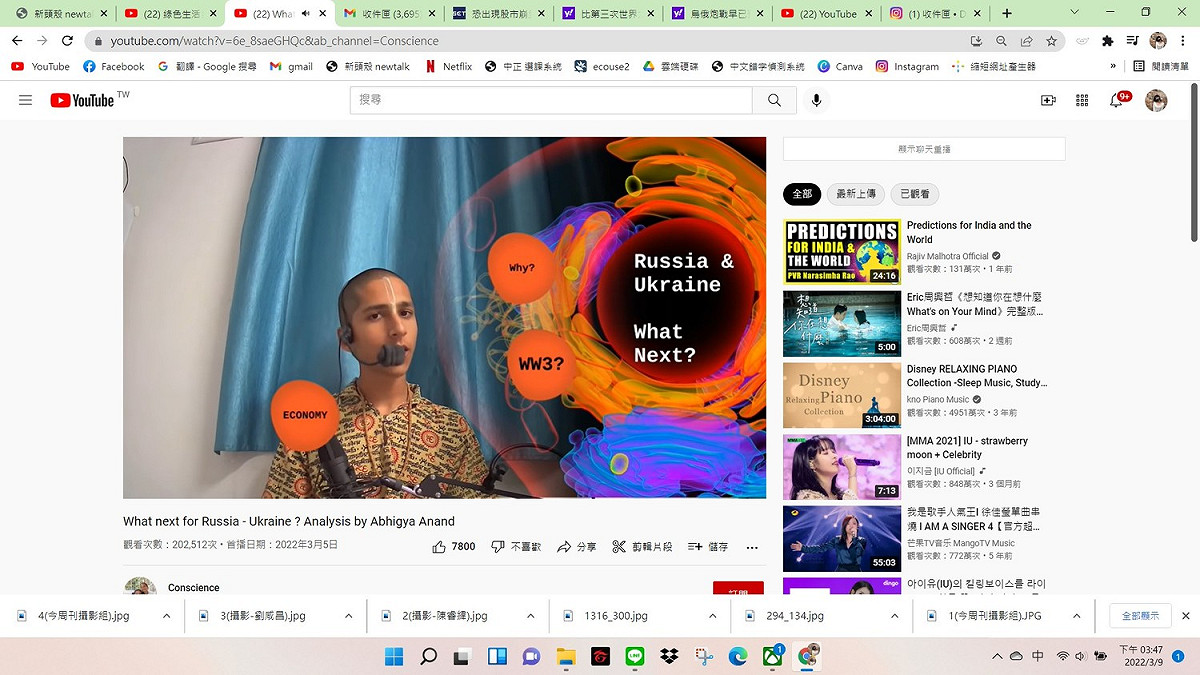1200x675 pixels.
Task: Switch to the 綠色生活 YouTube tab
Action: click(x=169, y=14)
